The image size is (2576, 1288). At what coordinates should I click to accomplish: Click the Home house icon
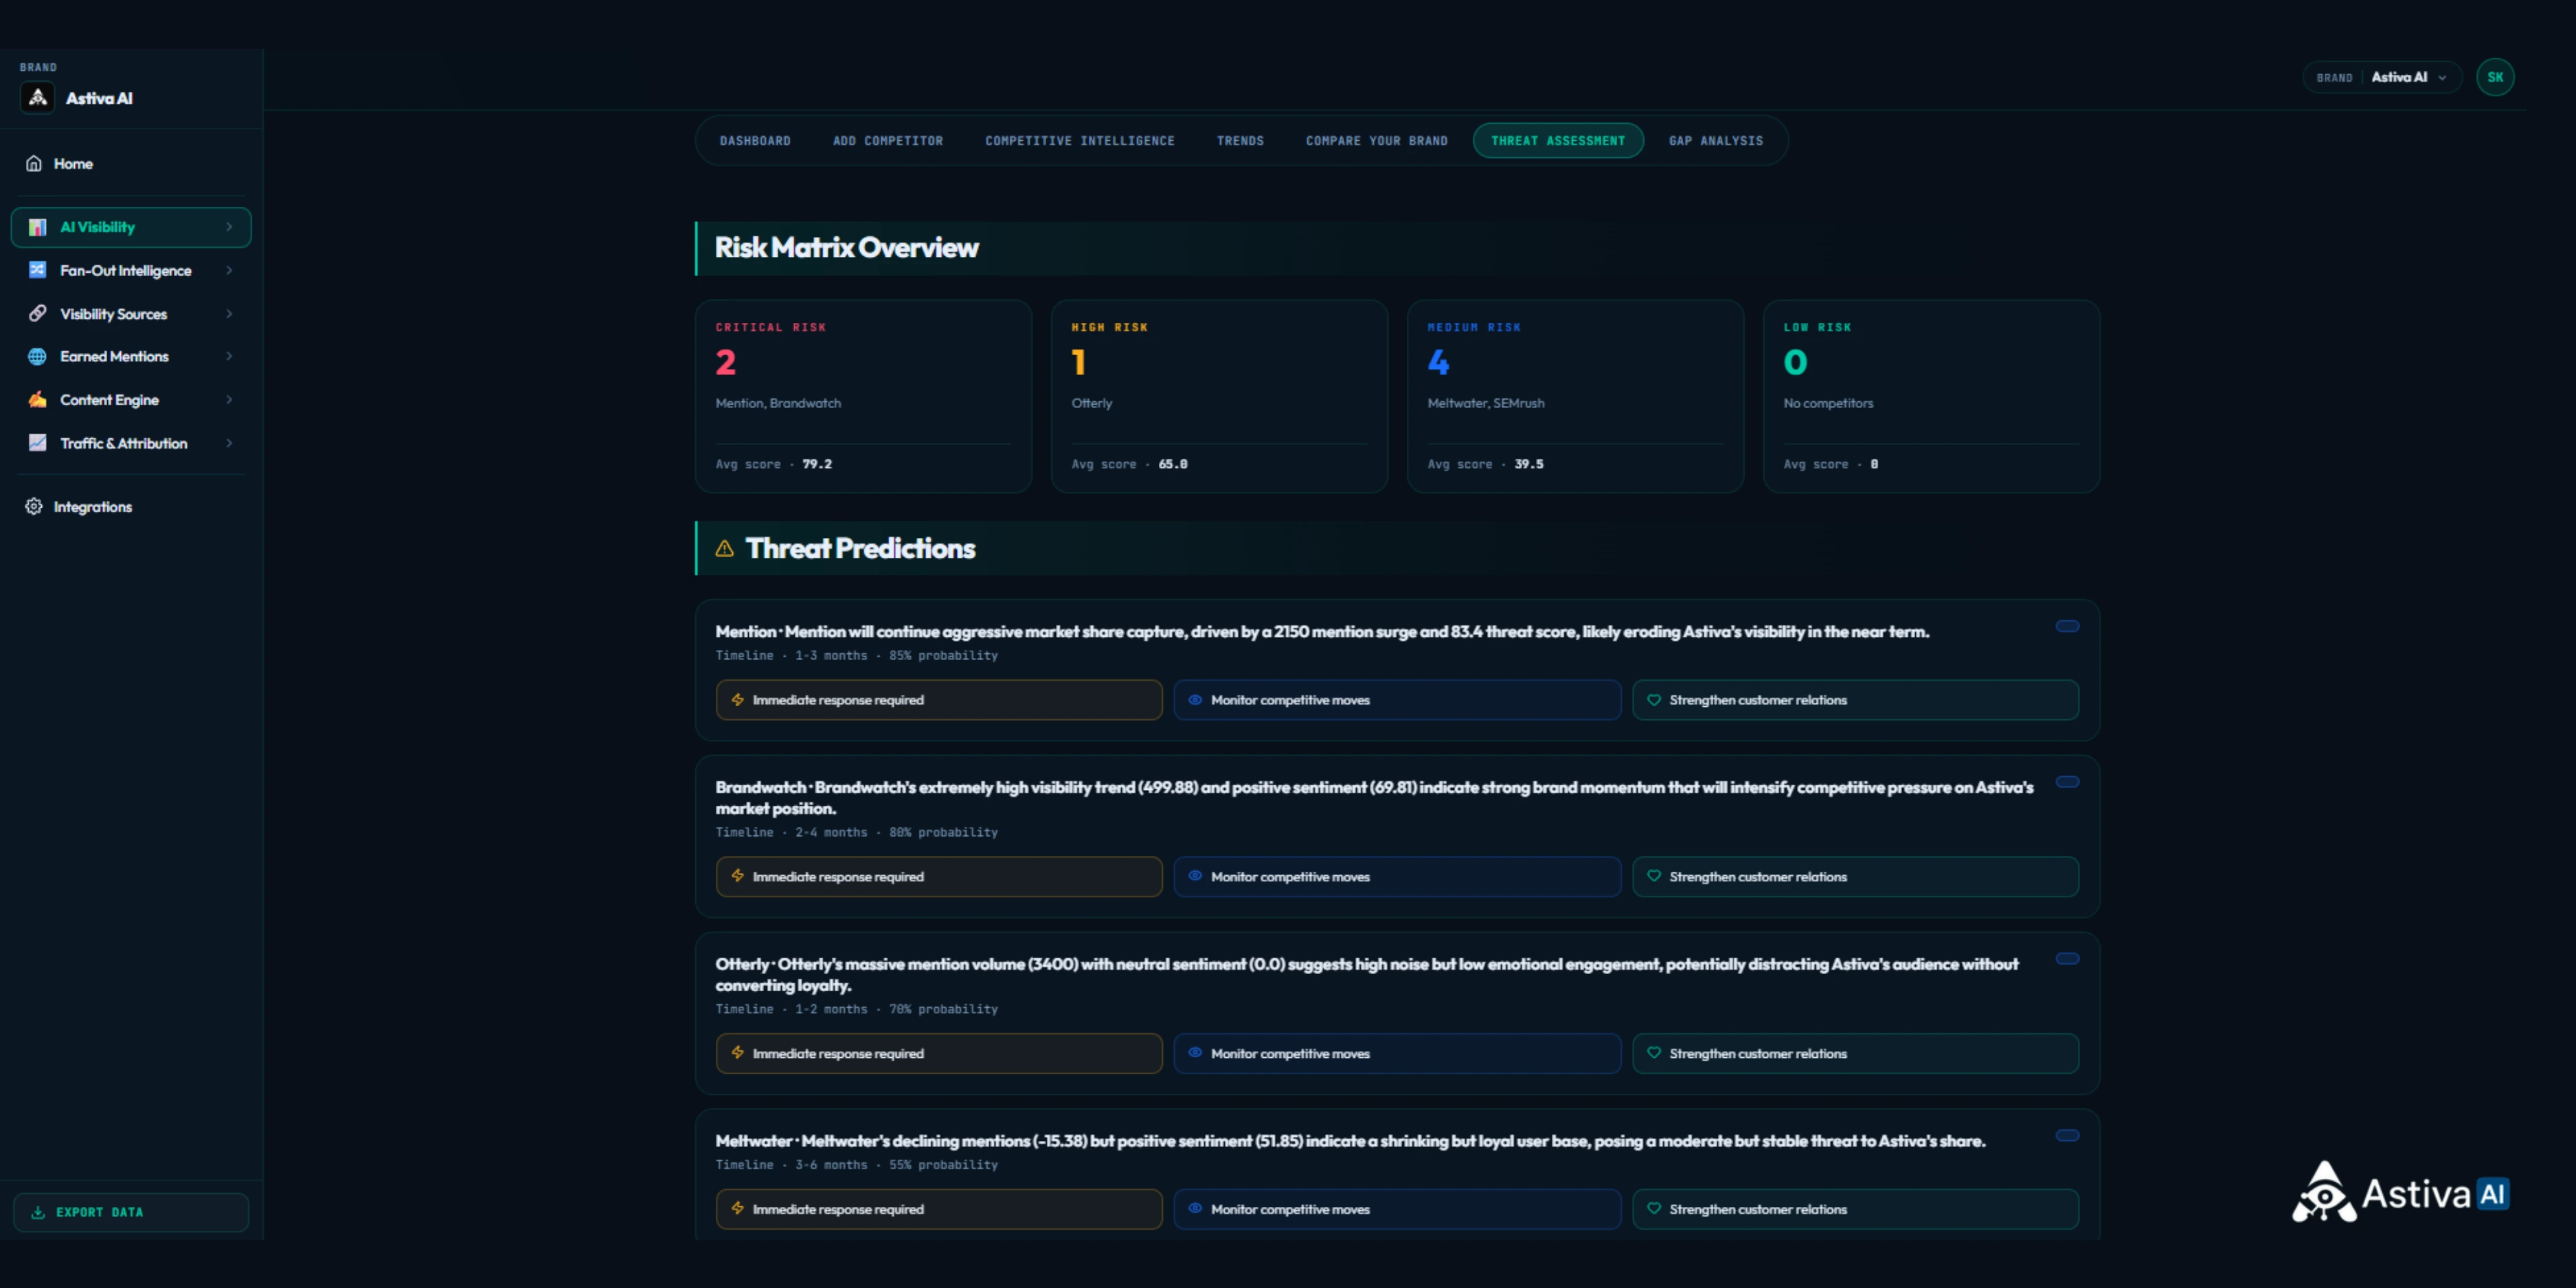coord(34,163)
